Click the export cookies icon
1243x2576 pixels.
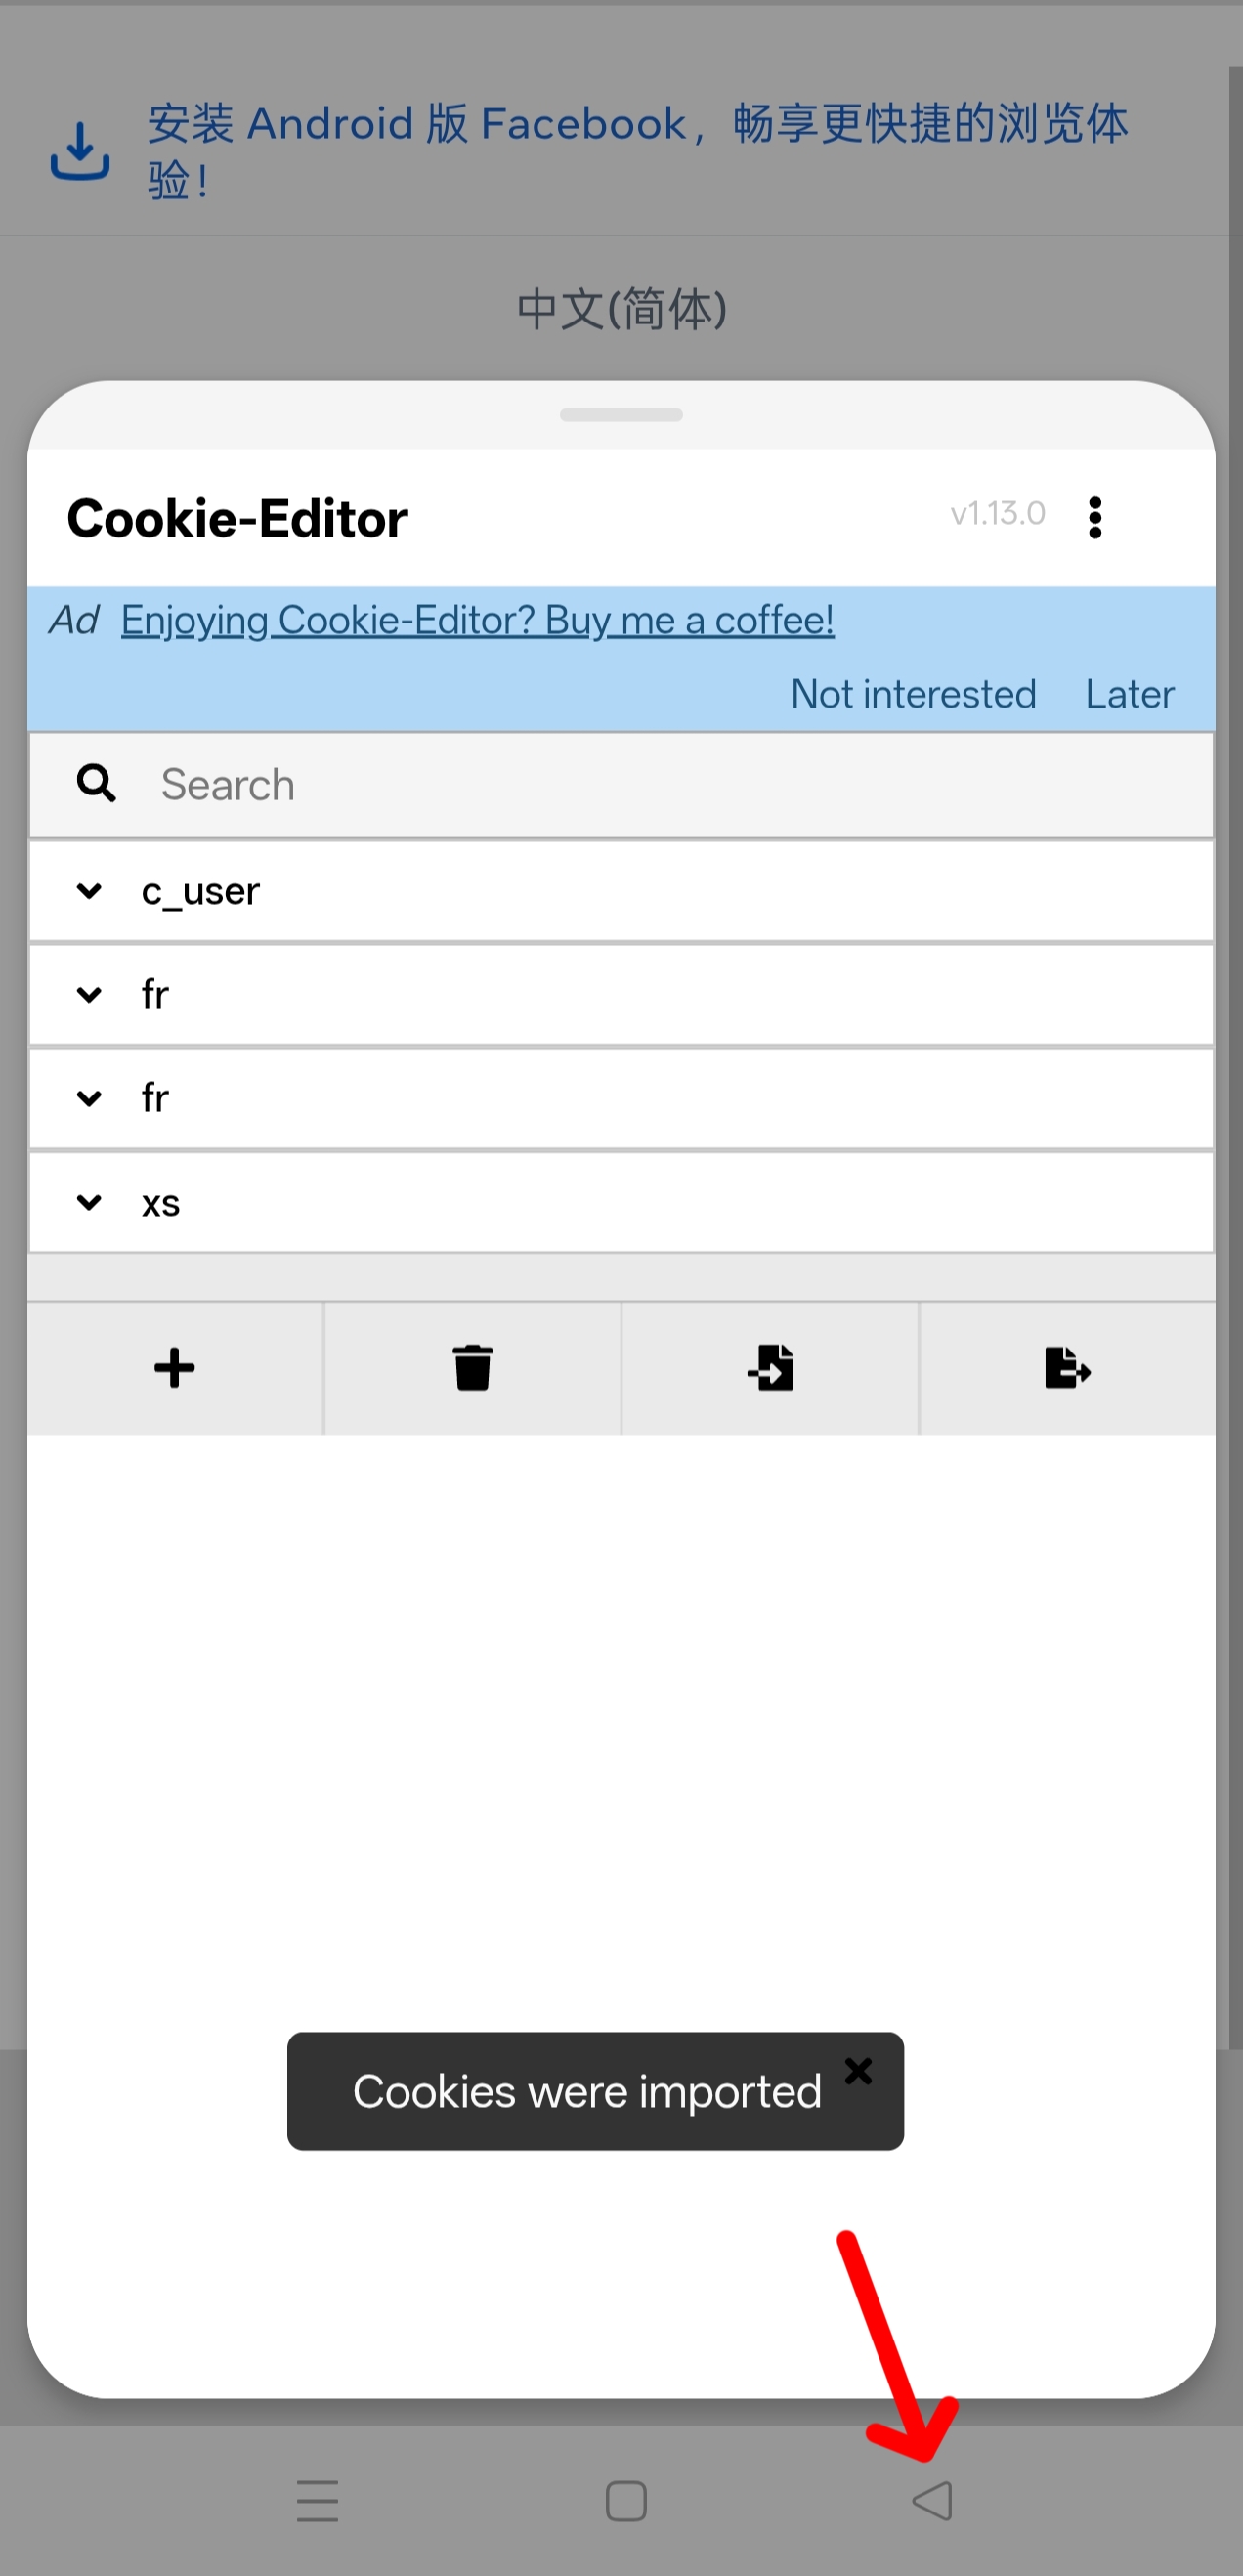click(1067, 1368)
